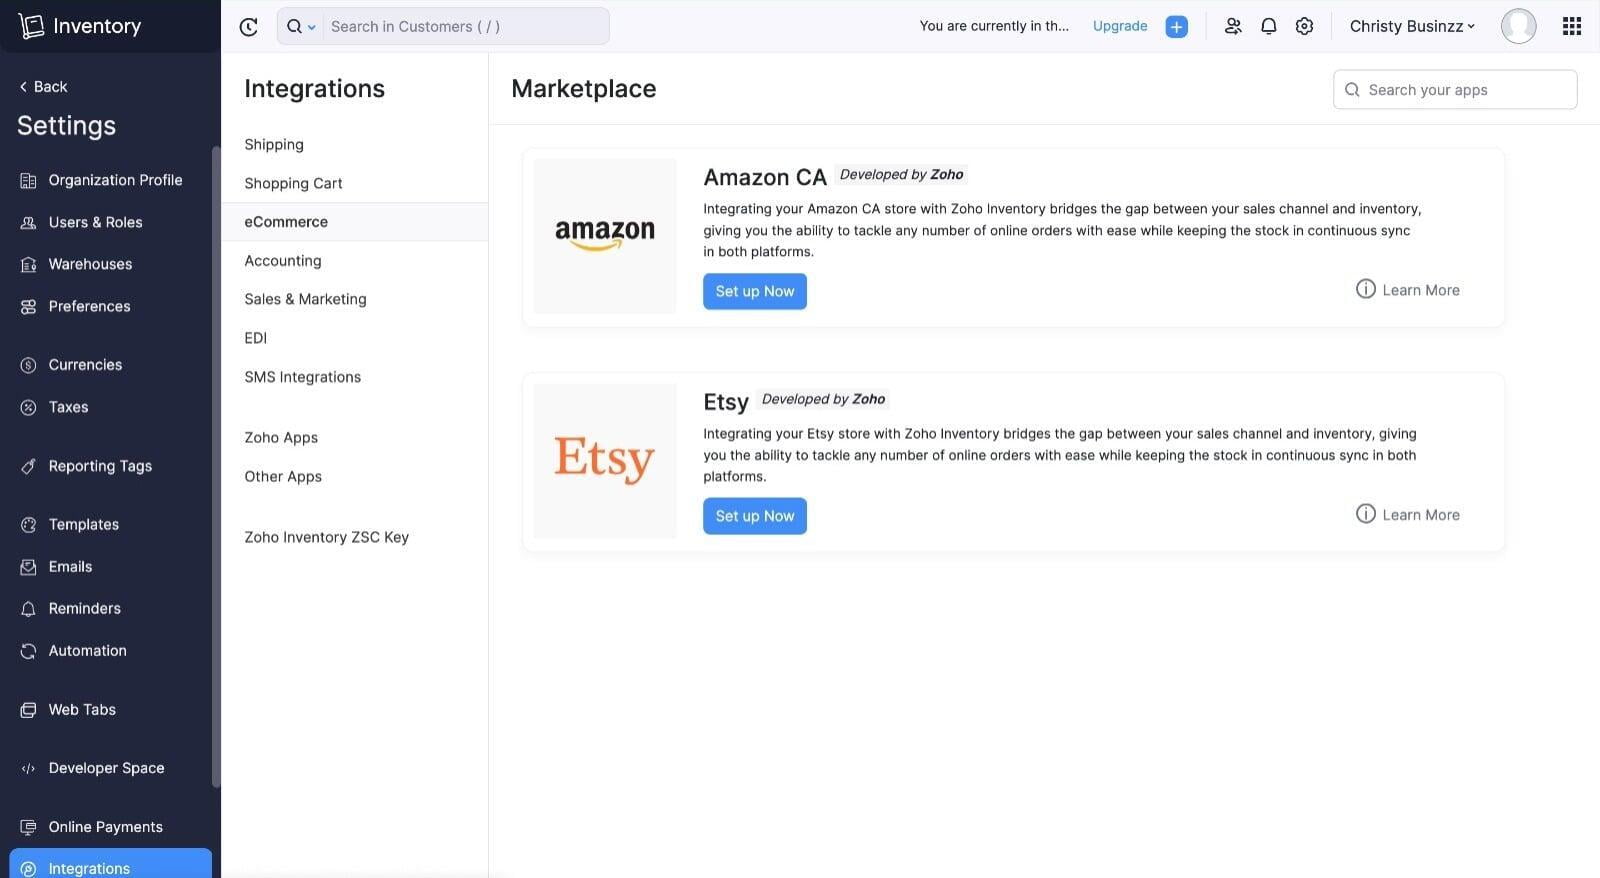
Task: Set up Amazon CA integration now
Action: tap(755, 291)
